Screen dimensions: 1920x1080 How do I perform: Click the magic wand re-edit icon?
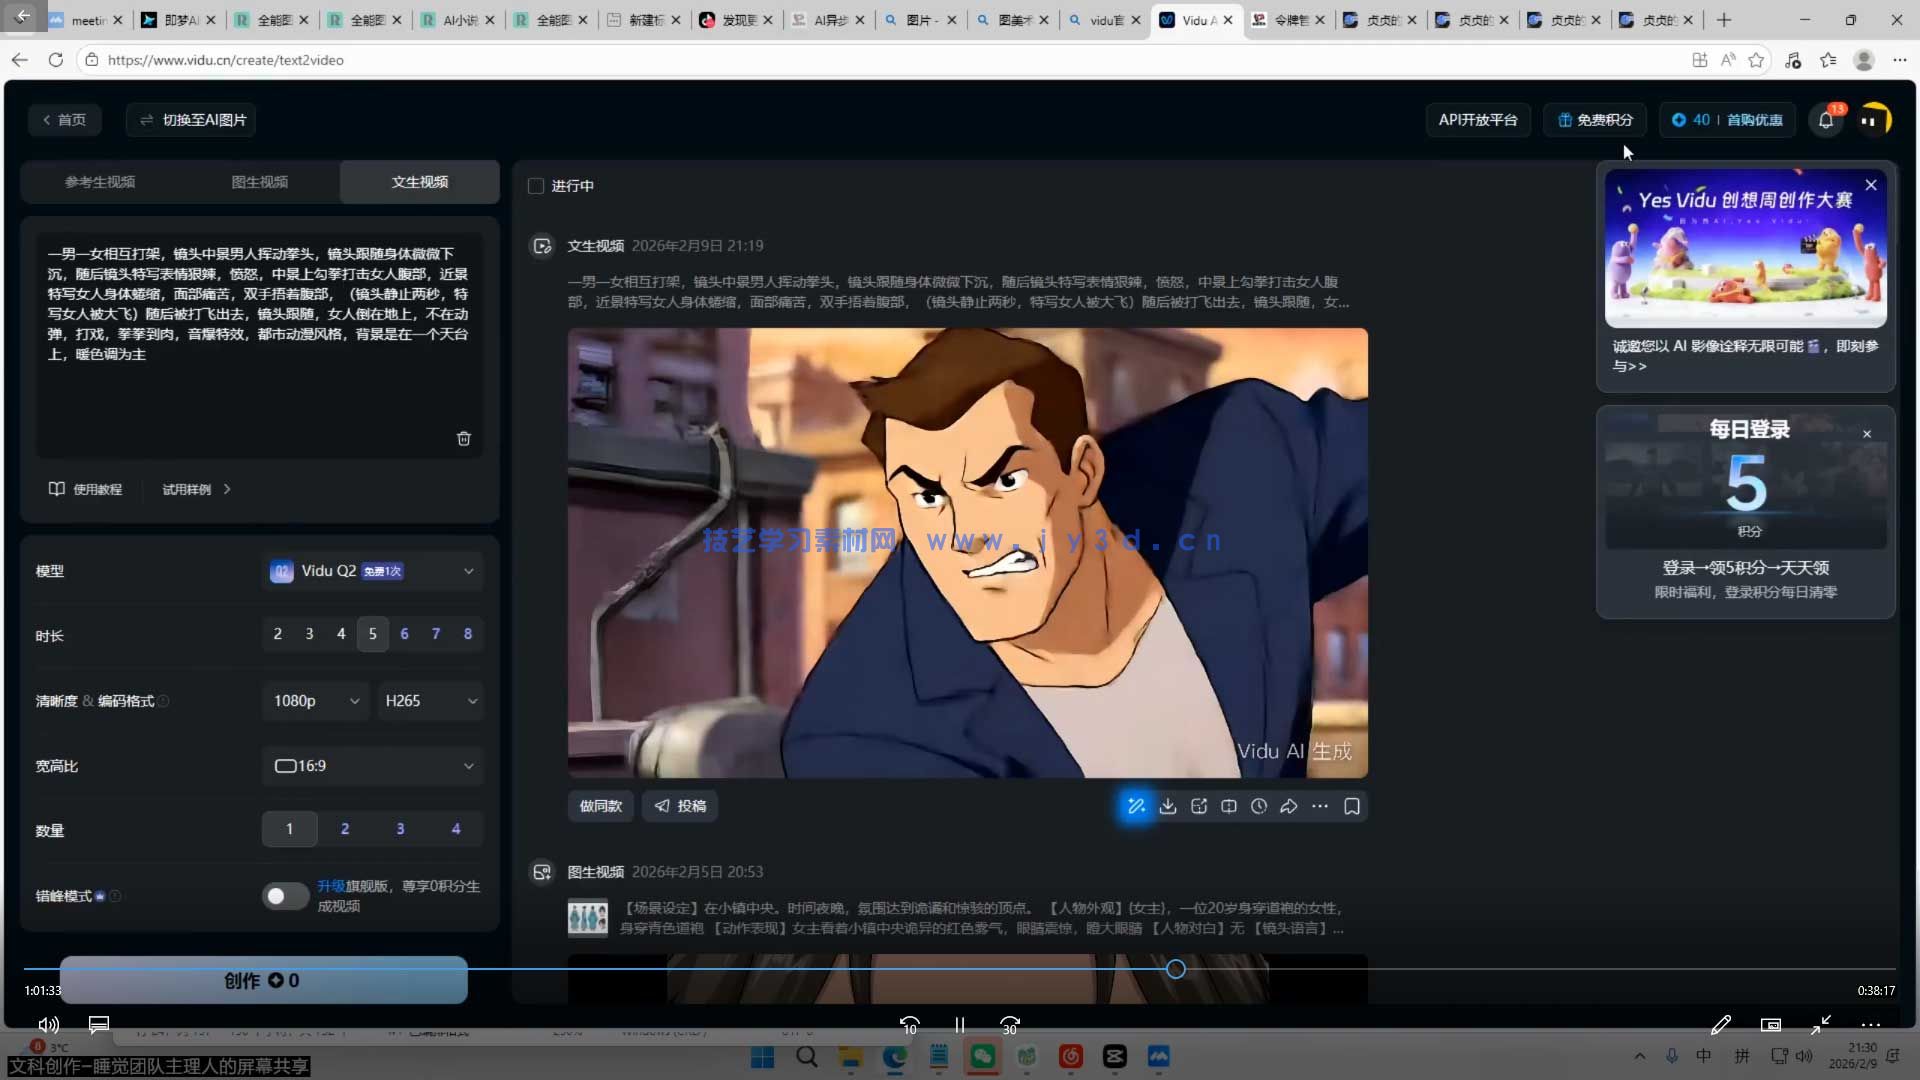[1136, 806]
